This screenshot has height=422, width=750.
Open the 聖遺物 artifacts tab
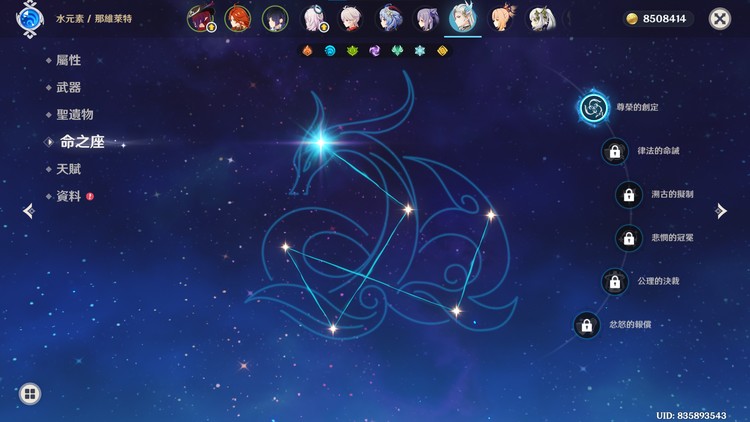click(x=75, y=115)
